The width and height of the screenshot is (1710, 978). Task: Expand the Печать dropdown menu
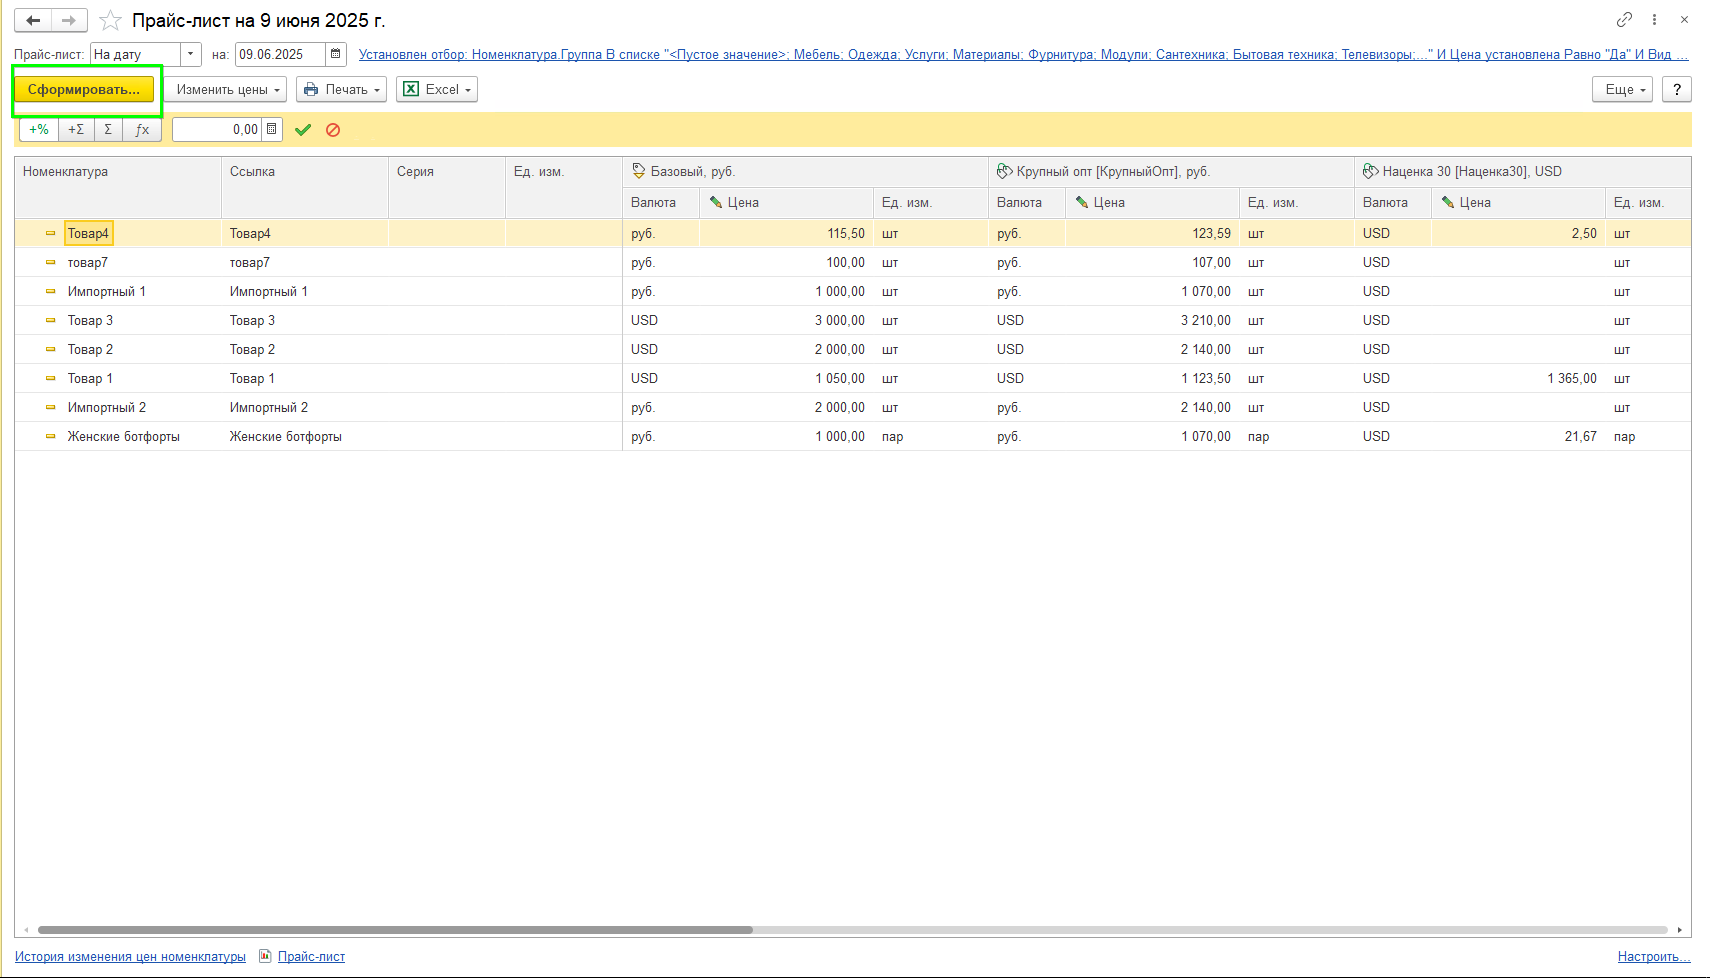pyautogui.click(x=341, y=89)
